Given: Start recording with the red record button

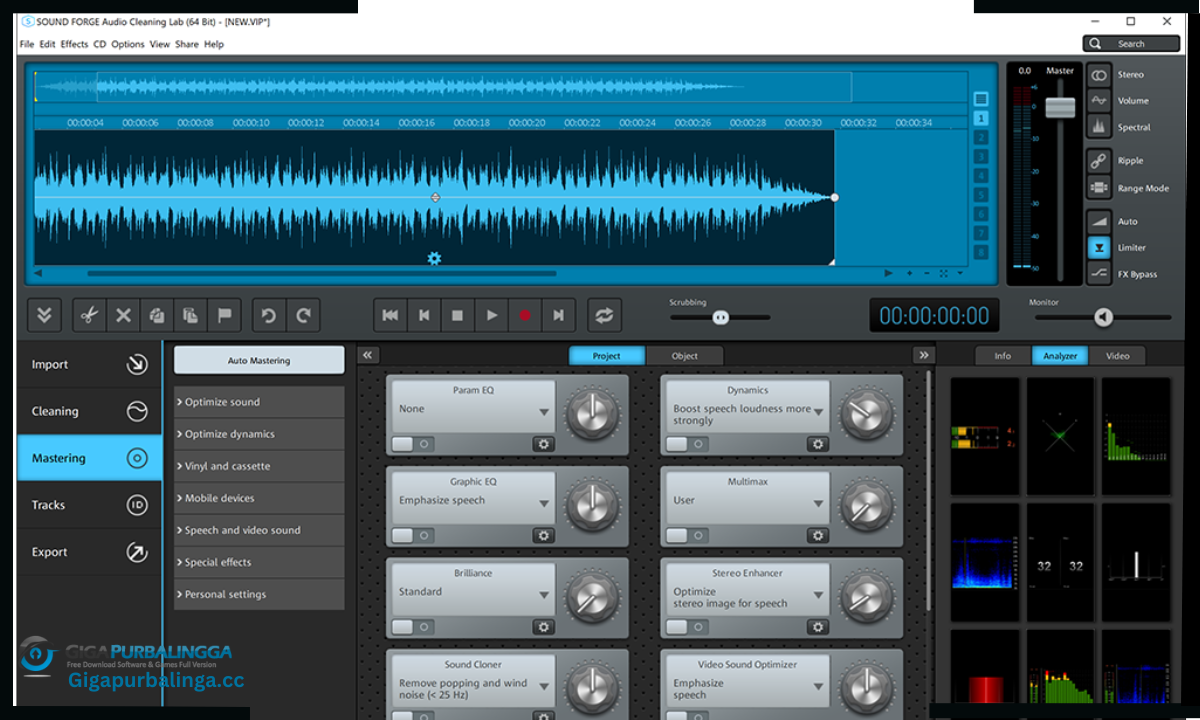Looking at the screenshot, I should 524,315.
